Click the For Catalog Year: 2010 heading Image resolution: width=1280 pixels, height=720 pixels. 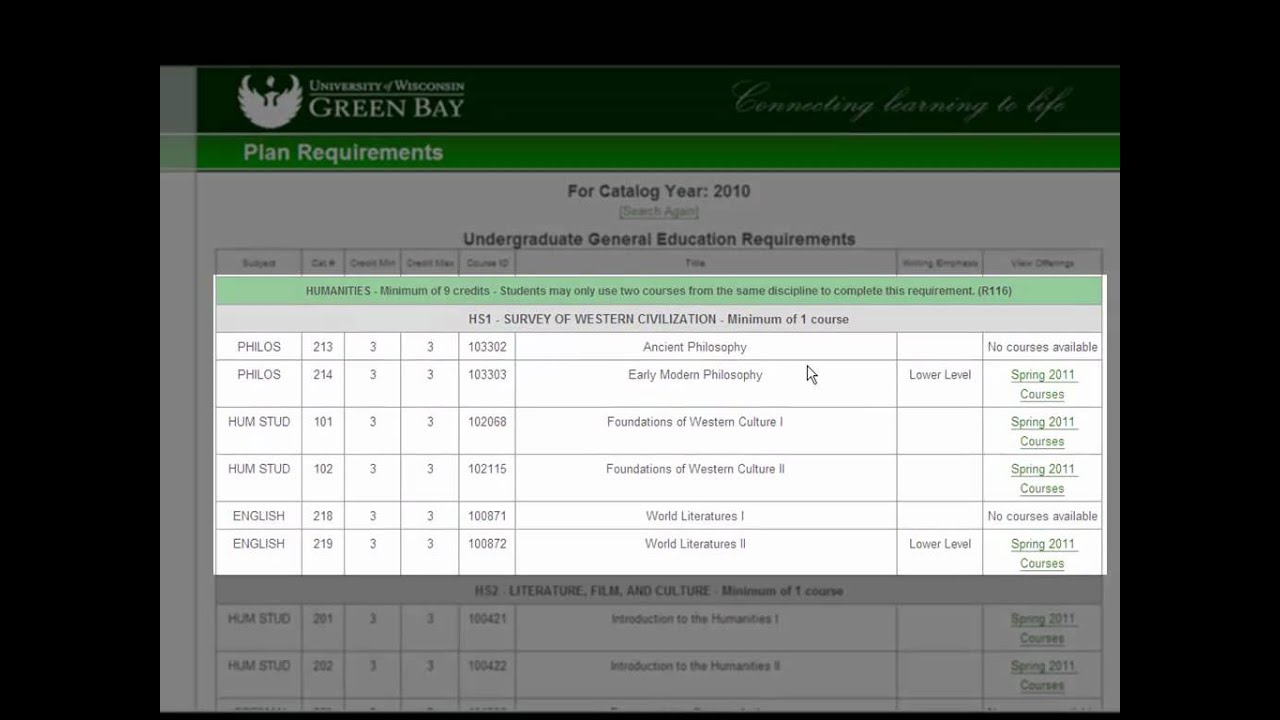point(659,191)
